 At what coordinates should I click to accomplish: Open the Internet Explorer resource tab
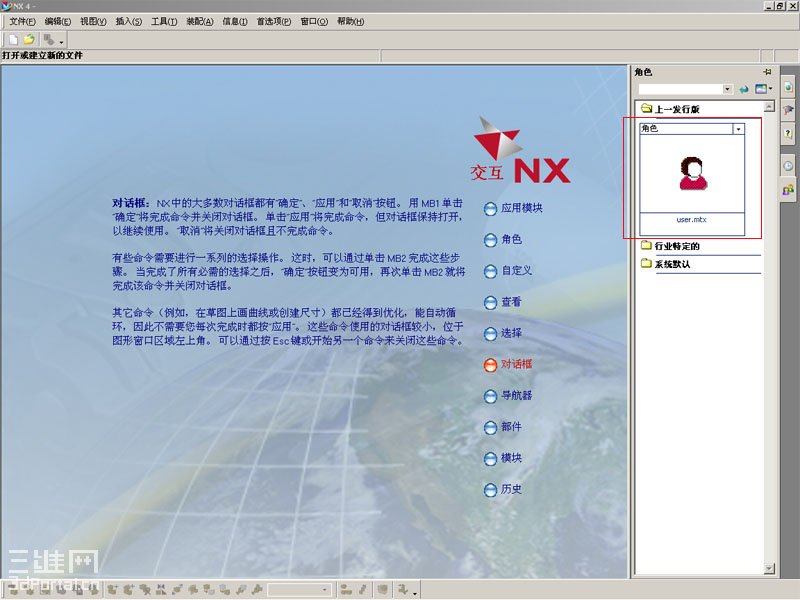click(x=788, y=88)
